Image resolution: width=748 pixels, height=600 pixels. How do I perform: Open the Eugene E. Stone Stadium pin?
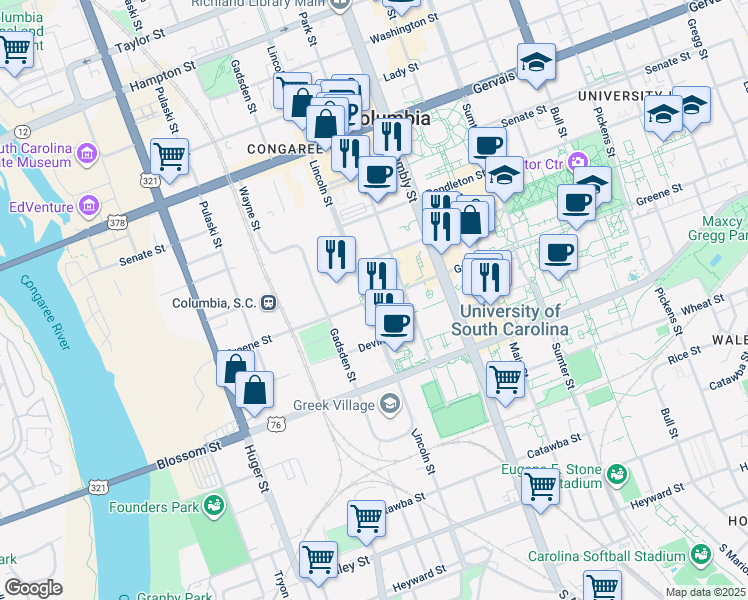point(617,476)
